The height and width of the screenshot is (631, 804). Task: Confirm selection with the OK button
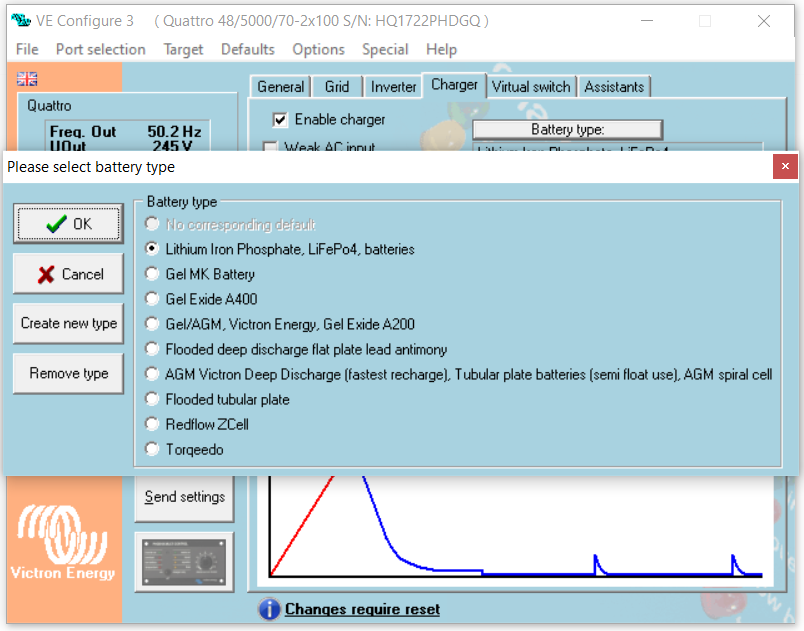[68, 223]
